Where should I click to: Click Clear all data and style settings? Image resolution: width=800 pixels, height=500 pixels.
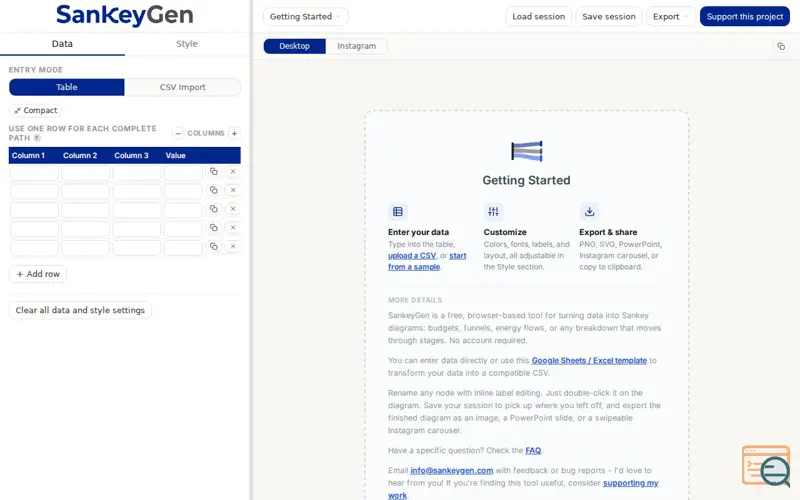[80, 310]
